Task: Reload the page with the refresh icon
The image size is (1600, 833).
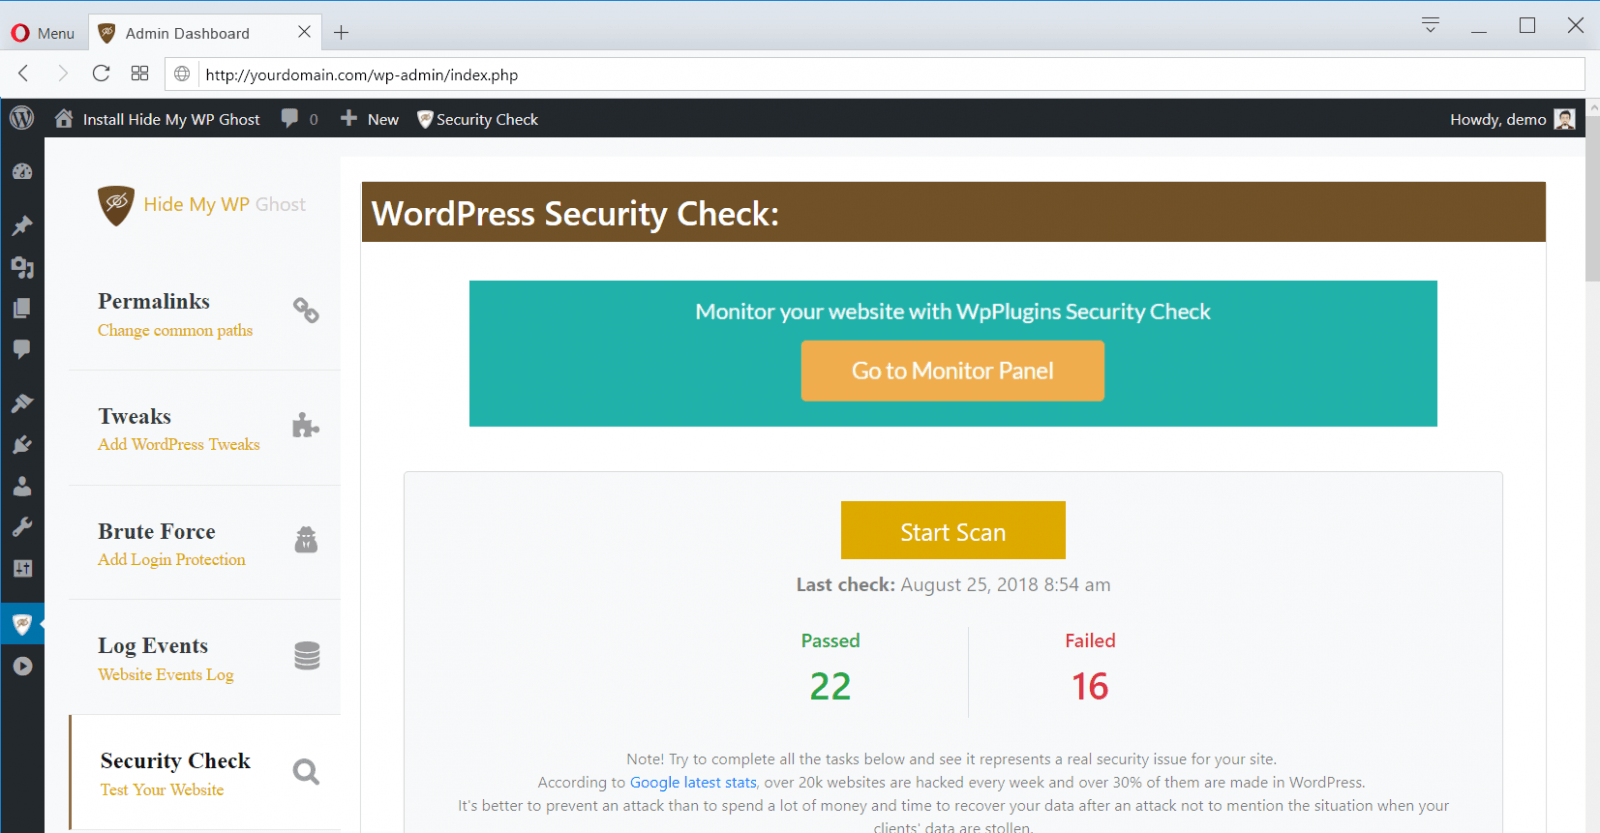Action: click(x=101, y=73)
